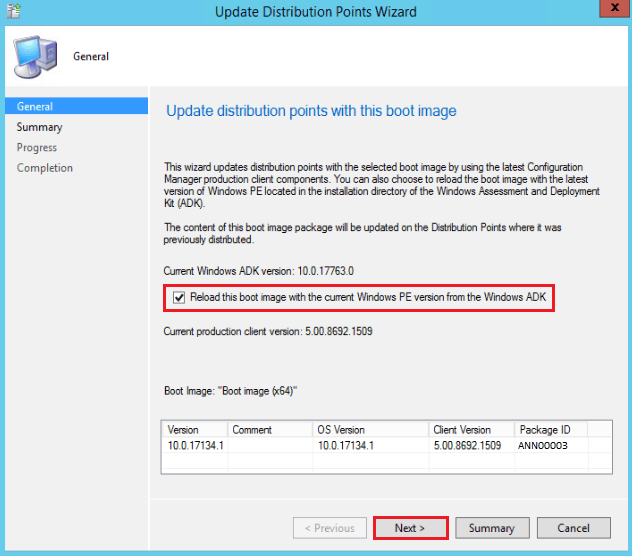Click the Summary button at the bottom
632x556 pixels.
coord(492,528)
